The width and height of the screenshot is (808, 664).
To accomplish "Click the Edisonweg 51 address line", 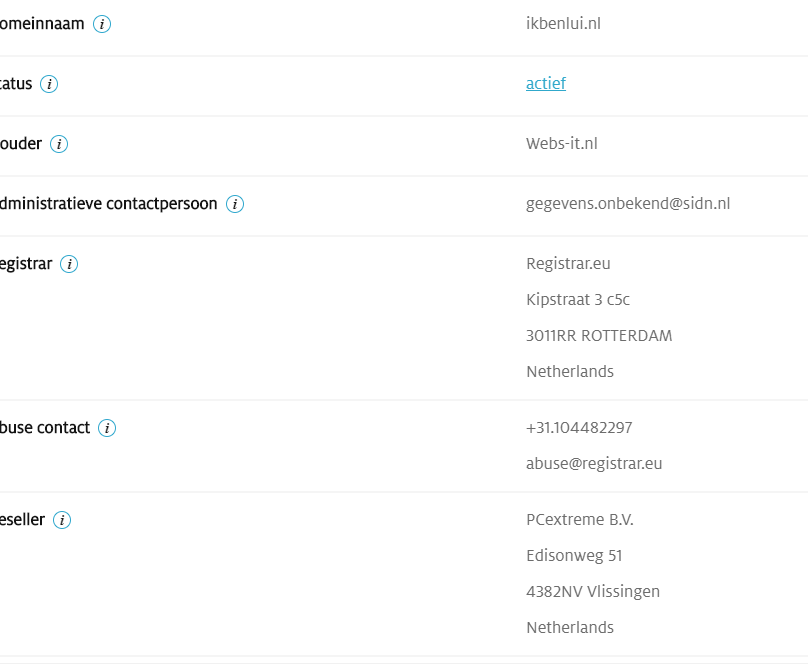I will point(574,556).
